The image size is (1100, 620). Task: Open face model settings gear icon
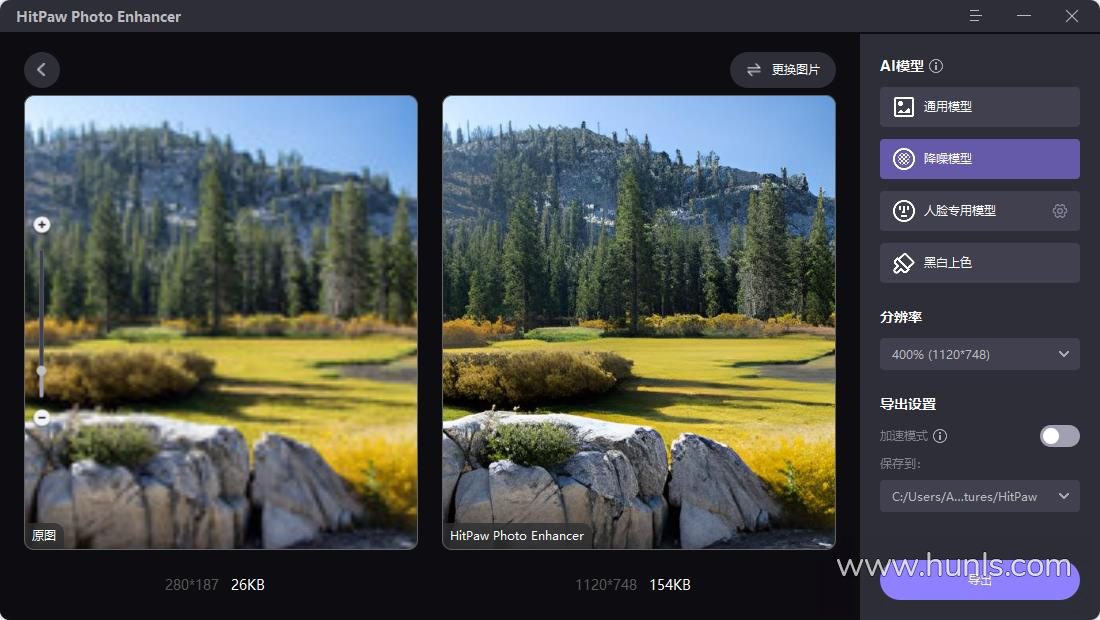coord(1059,210)
